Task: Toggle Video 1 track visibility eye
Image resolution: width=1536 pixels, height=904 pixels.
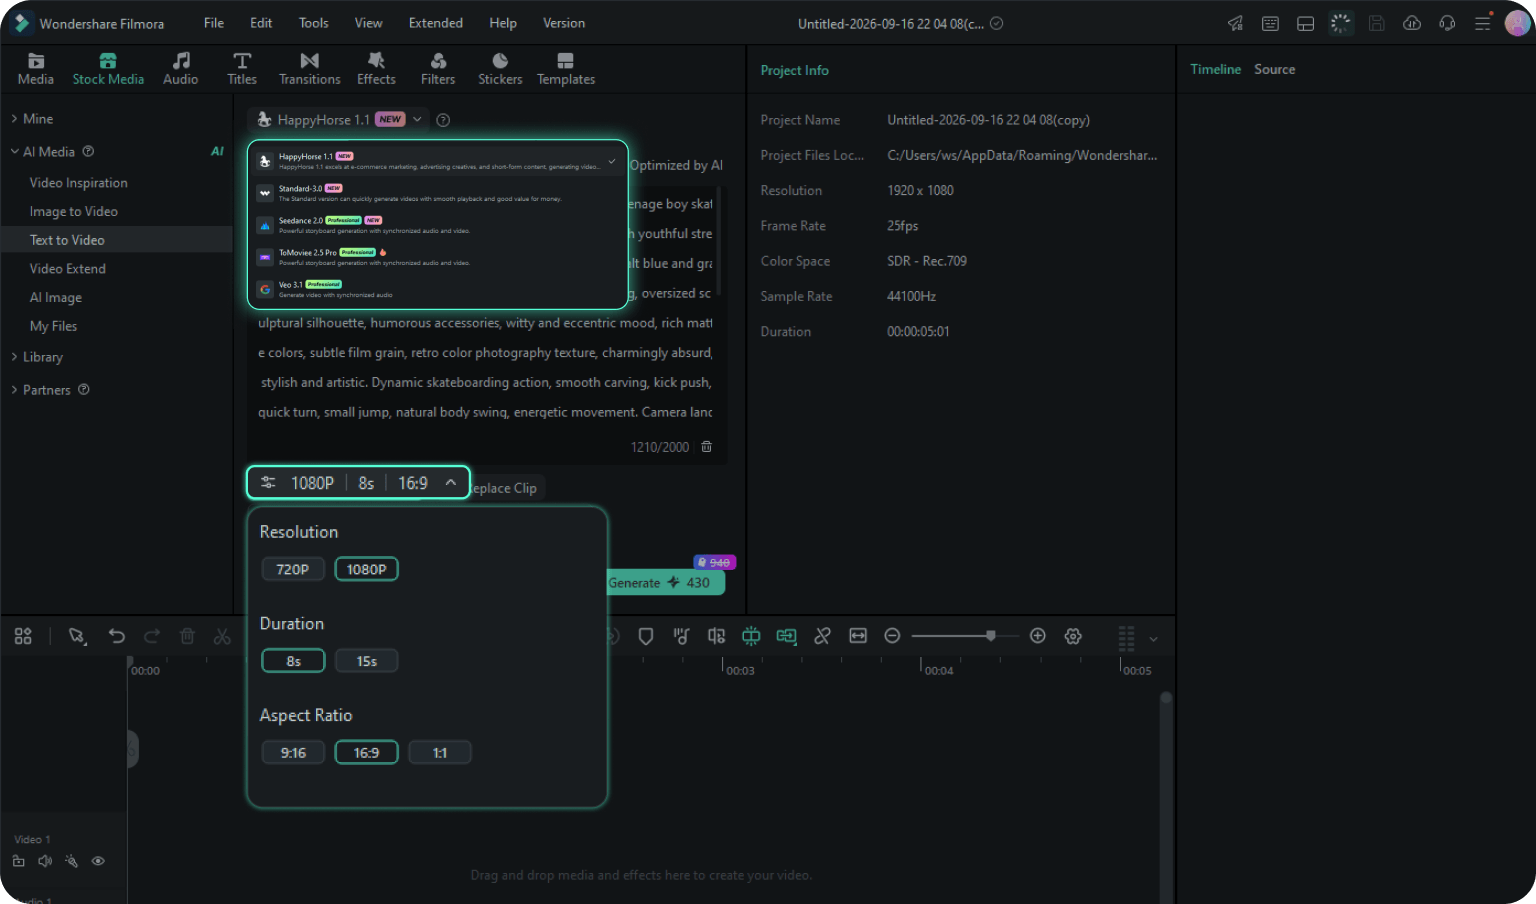Action: [98, 861]
